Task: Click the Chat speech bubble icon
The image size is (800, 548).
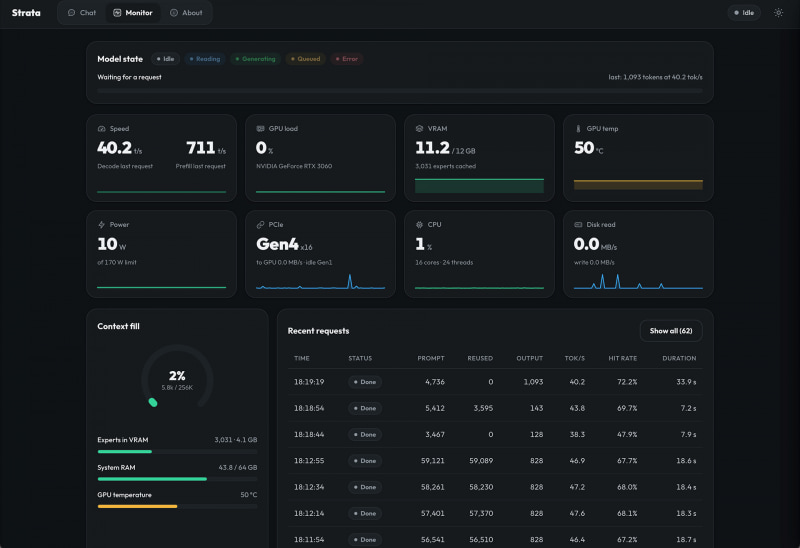Action: (x=71, y=13)
